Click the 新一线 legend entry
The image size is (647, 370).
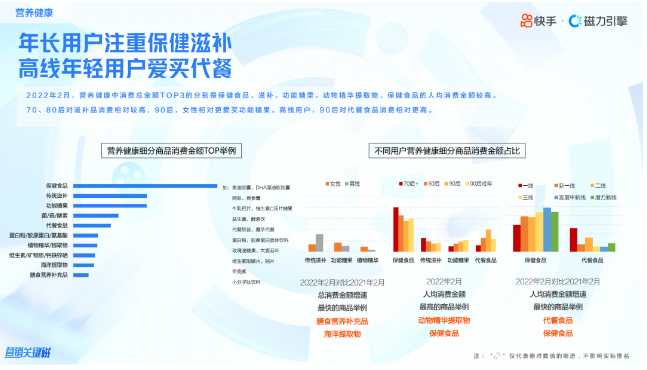[564, 186]
